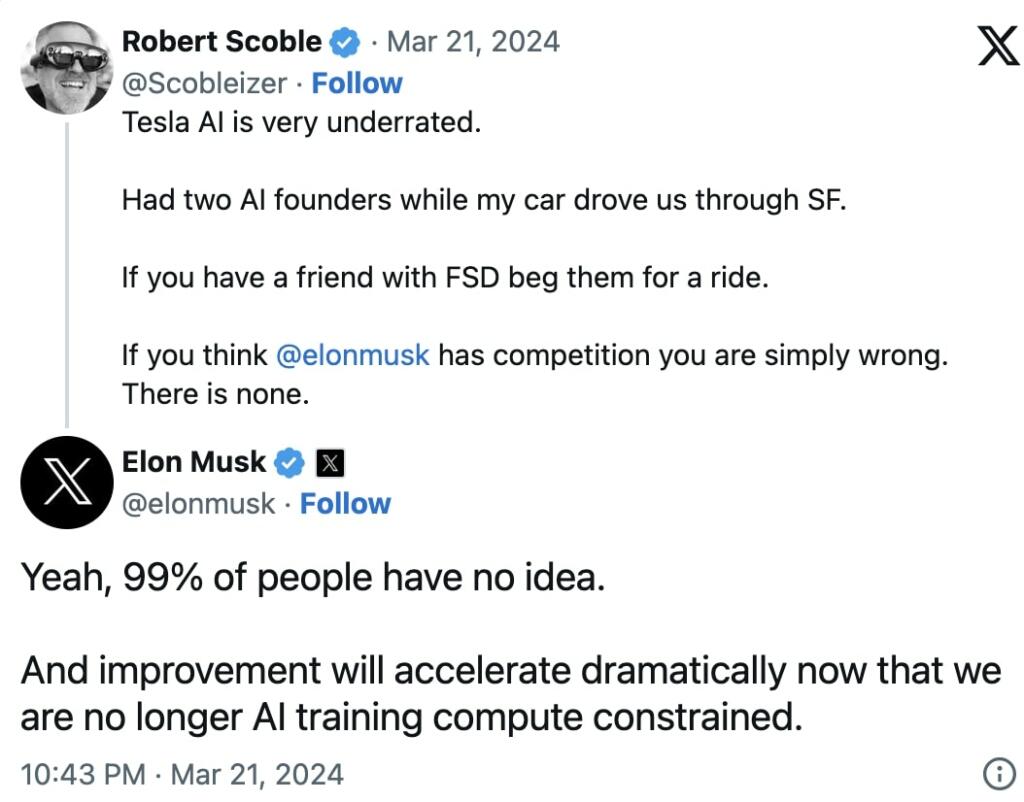
Task: Click Robert Scoble's display name
Action: 220,42
